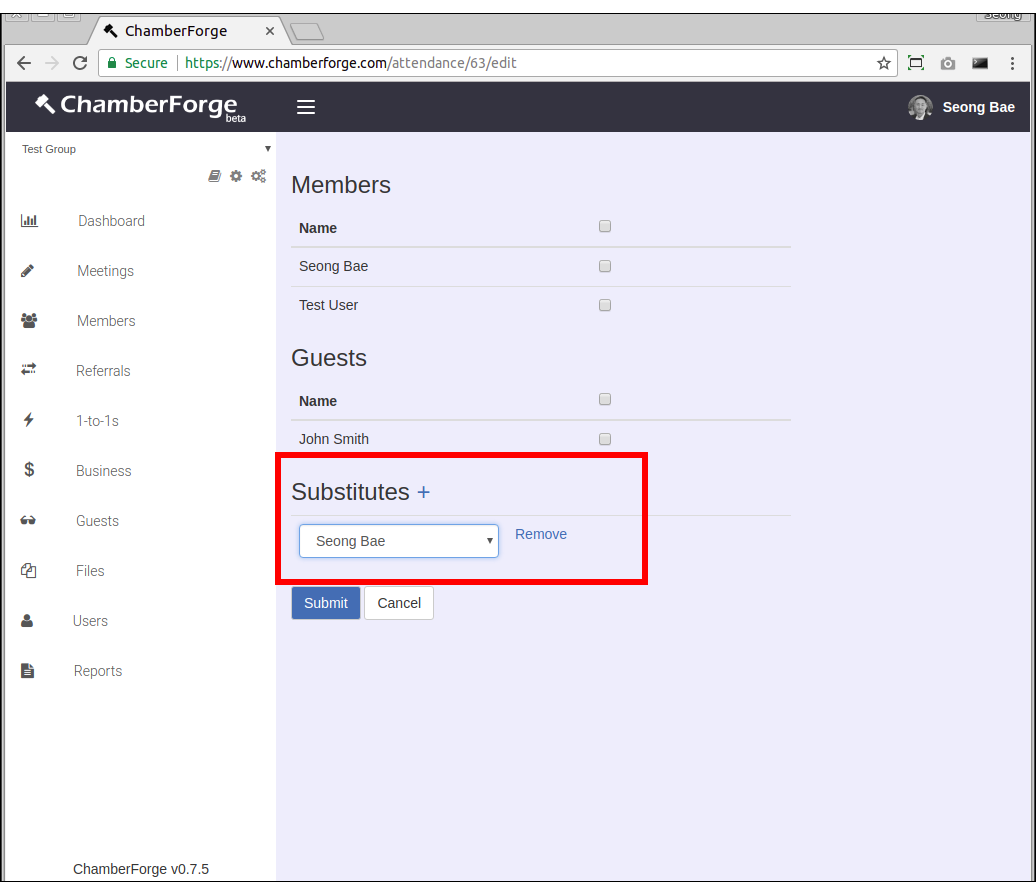Bookmark page with star icon
The image size is (1036, 895).
coord(883,63)
